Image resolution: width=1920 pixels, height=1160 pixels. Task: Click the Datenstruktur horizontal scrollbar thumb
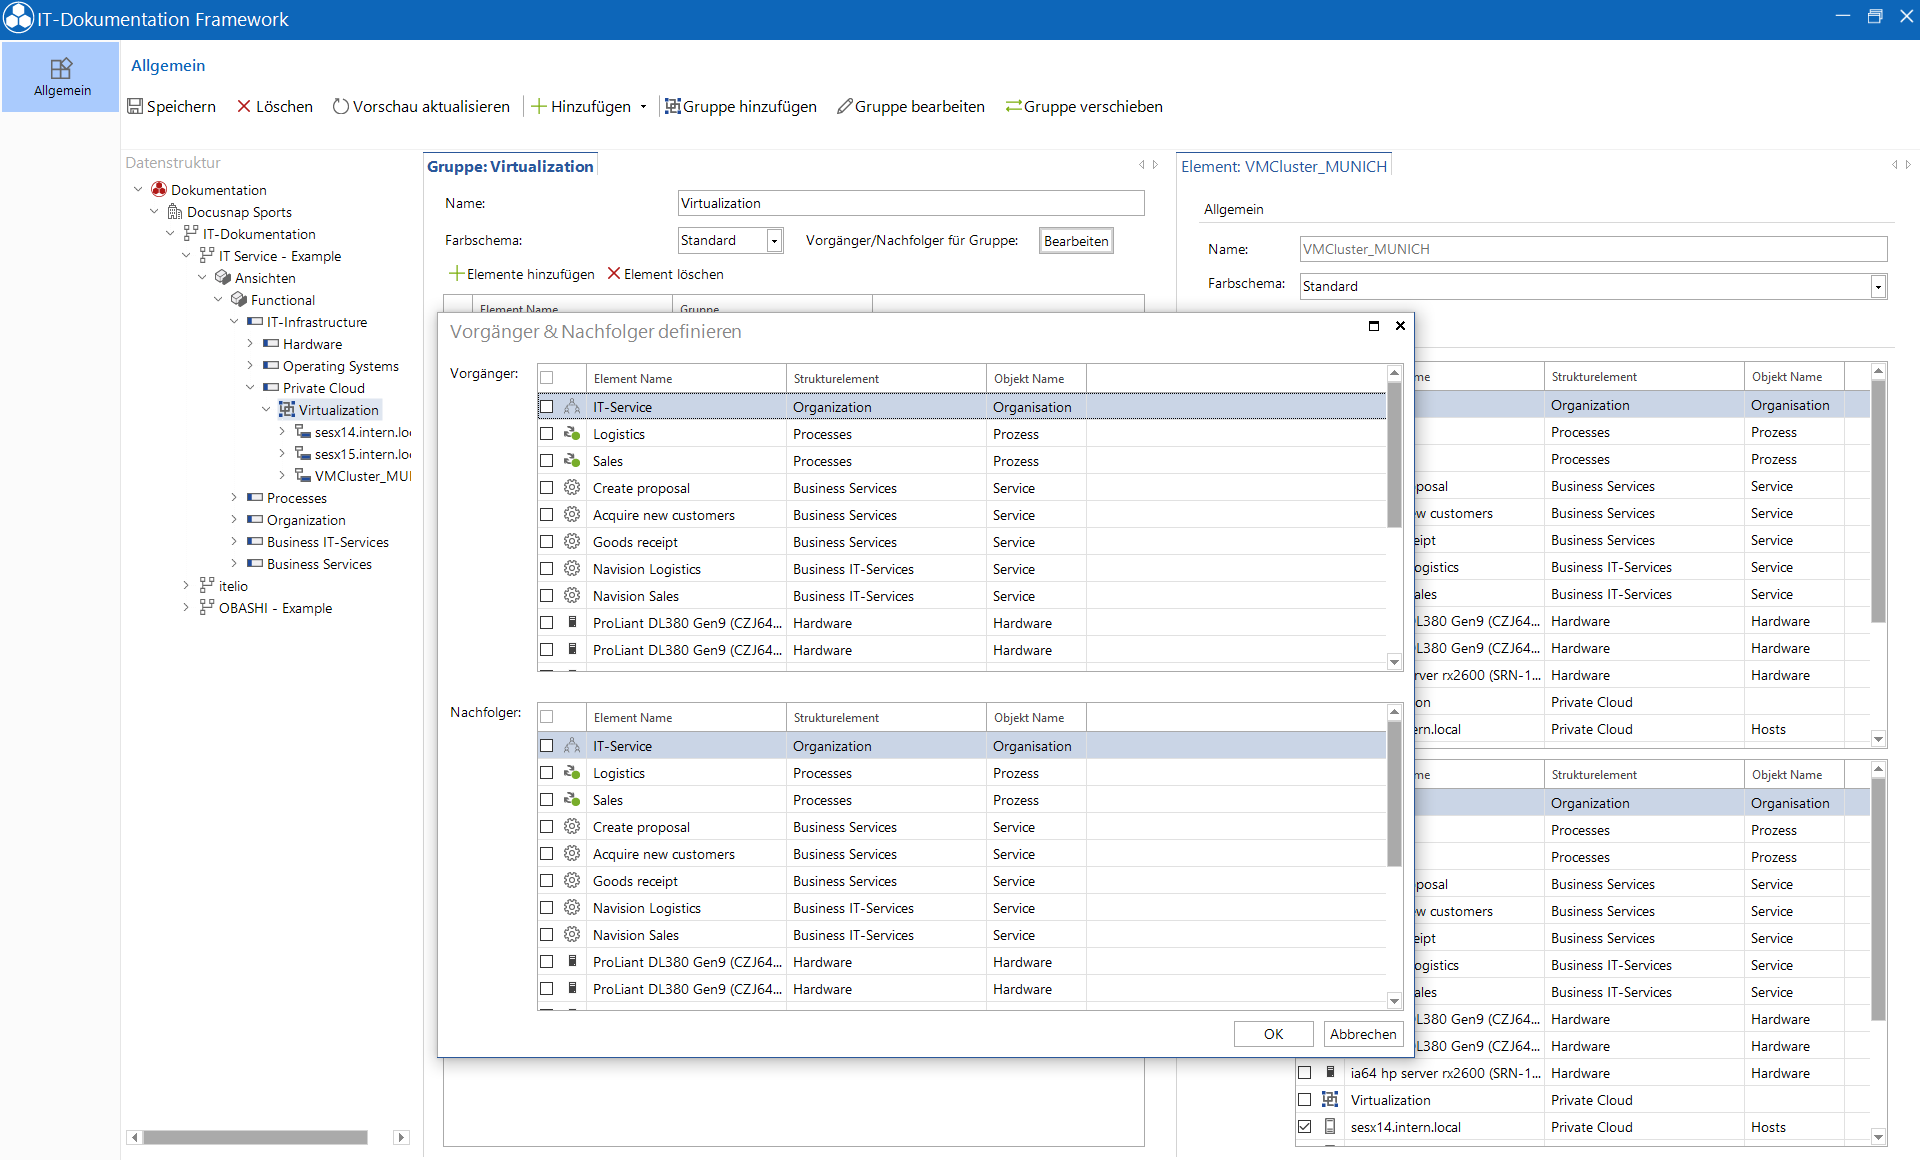pyautogui.click(x=256, y=1137)
